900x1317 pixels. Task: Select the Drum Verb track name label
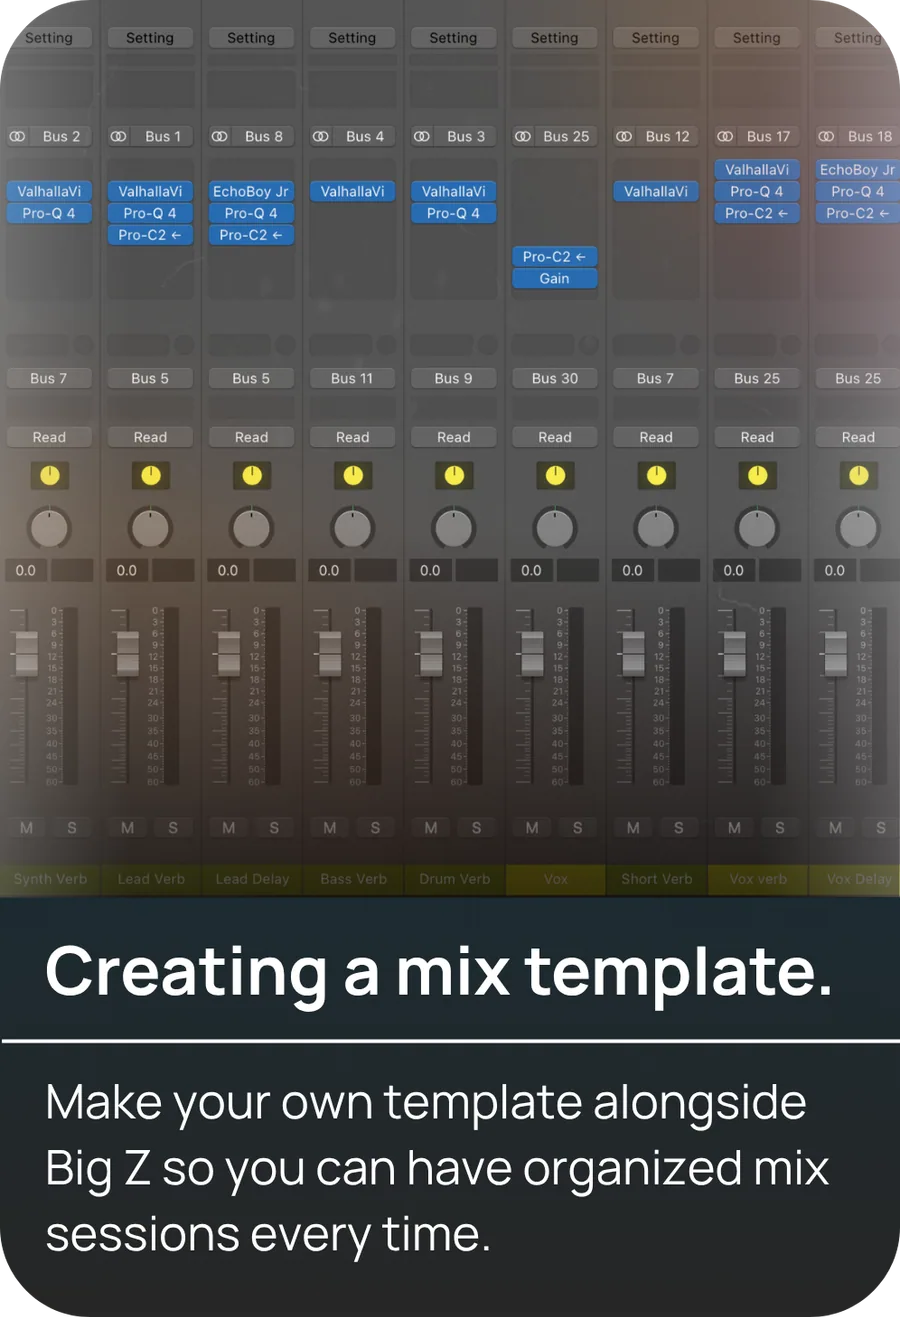455,879
